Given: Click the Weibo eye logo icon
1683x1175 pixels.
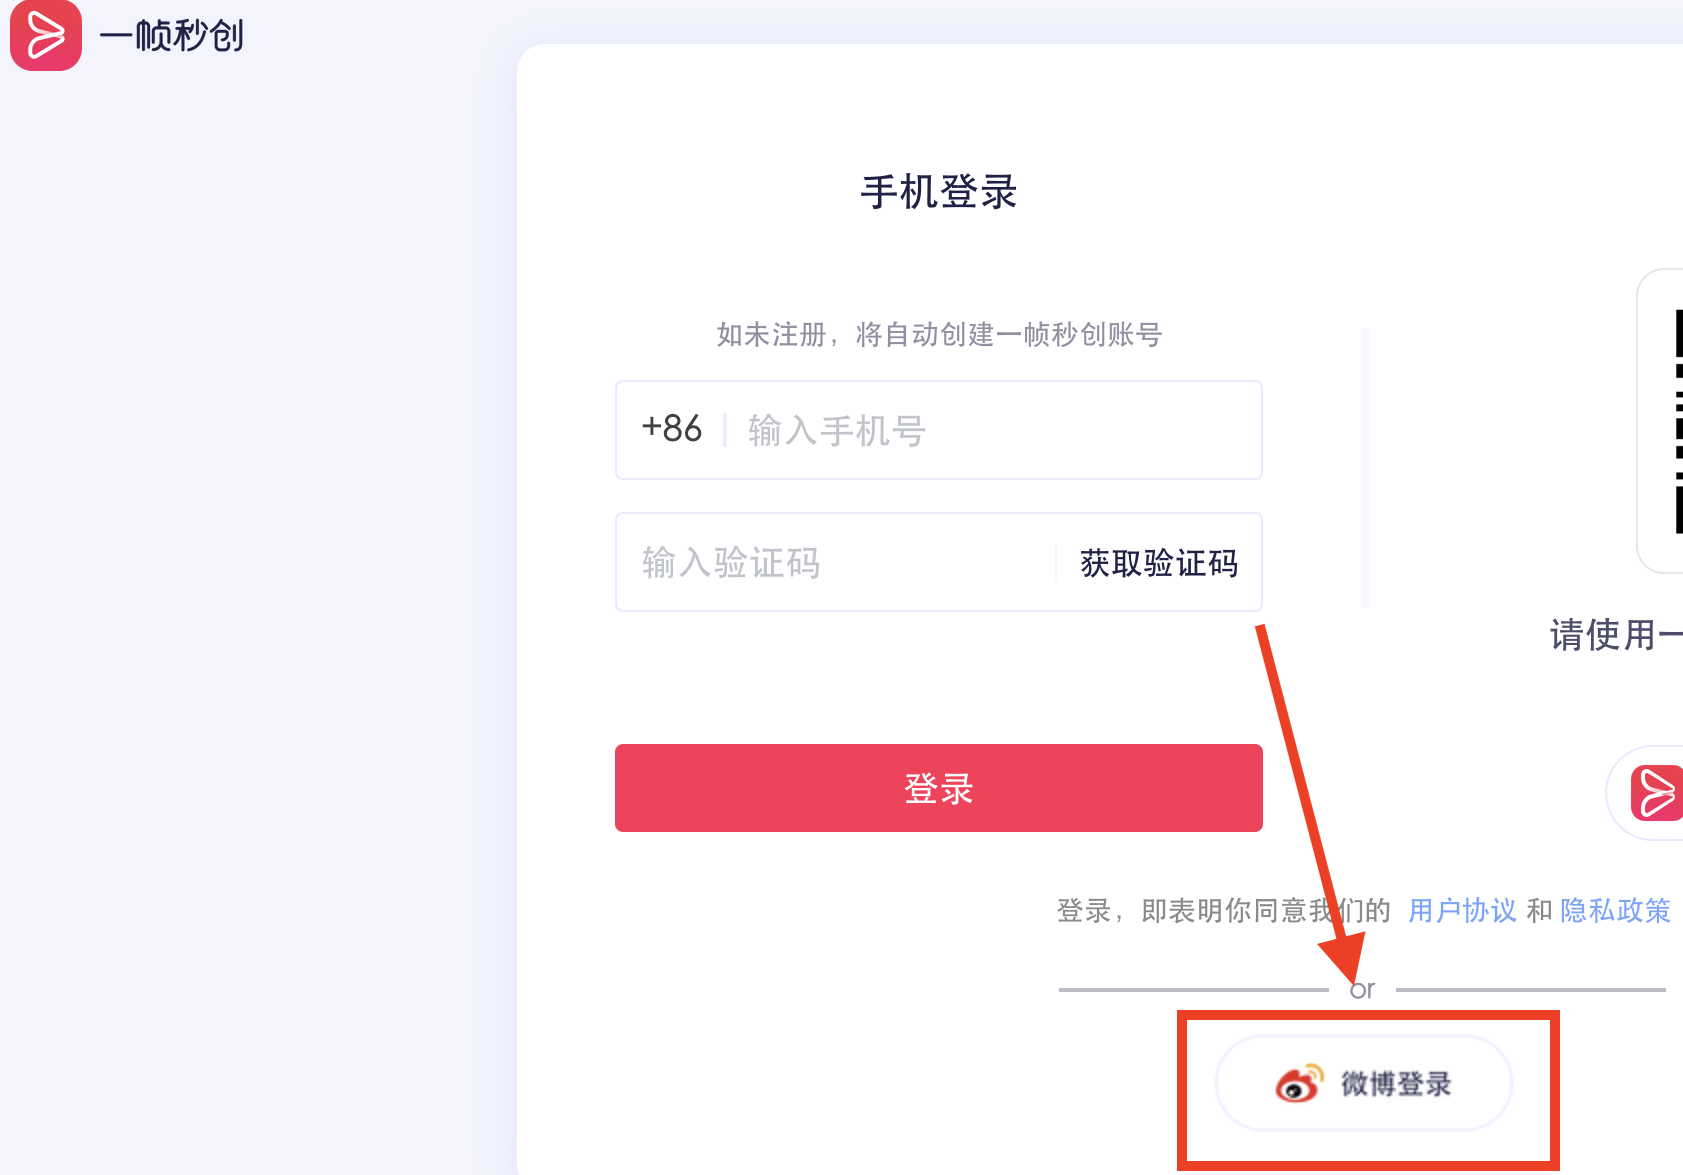Looking at the screenshot, I should (1300, 1083).
